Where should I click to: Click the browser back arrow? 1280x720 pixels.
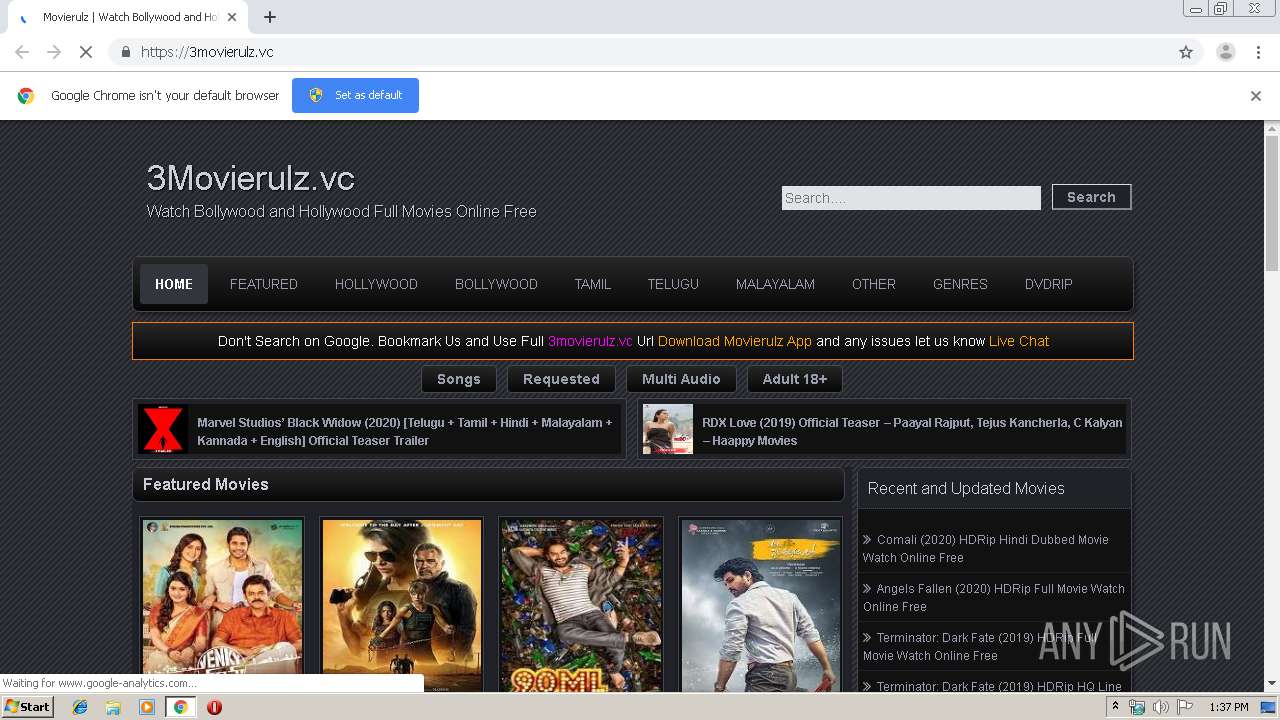click(22, 52)
